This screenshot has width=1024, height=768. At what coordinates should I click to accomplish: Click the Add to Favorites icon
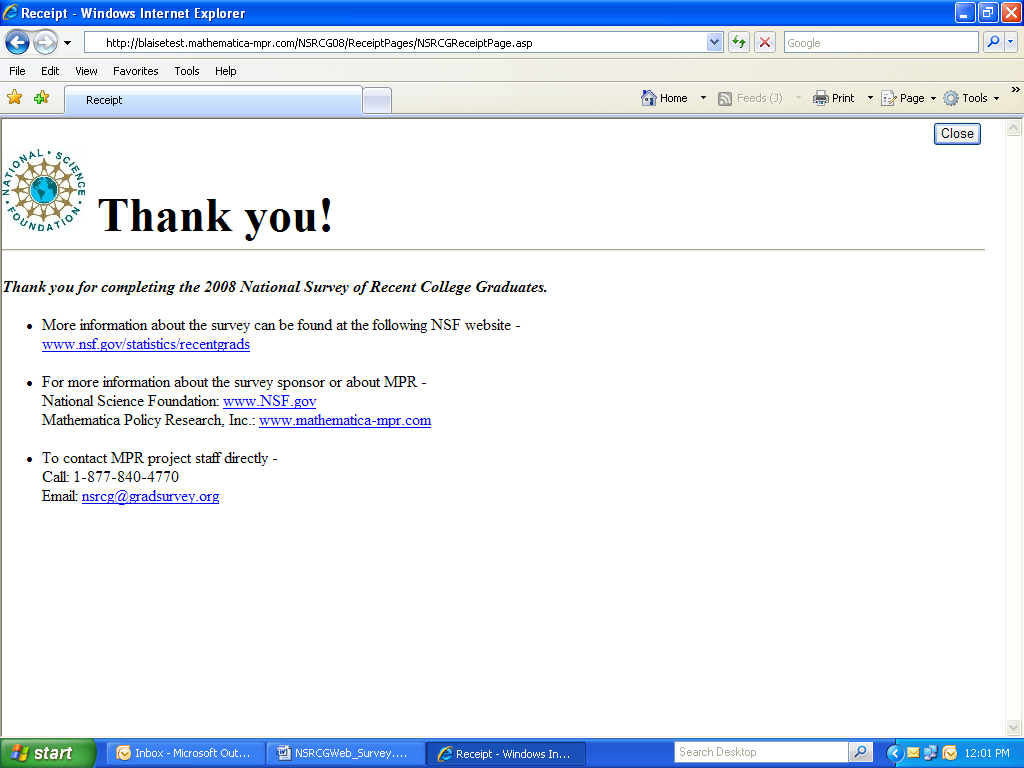coord(42,98)
